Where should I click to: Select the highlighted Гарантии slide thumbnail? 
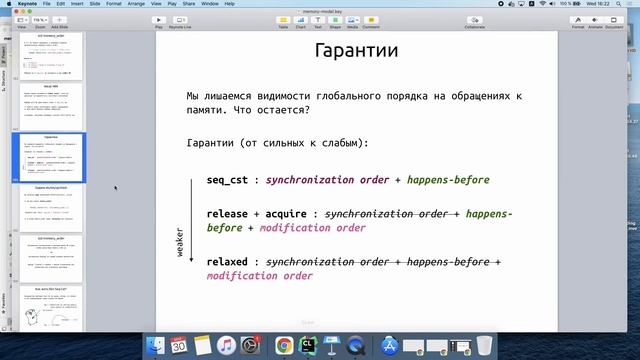pos(51,158)
